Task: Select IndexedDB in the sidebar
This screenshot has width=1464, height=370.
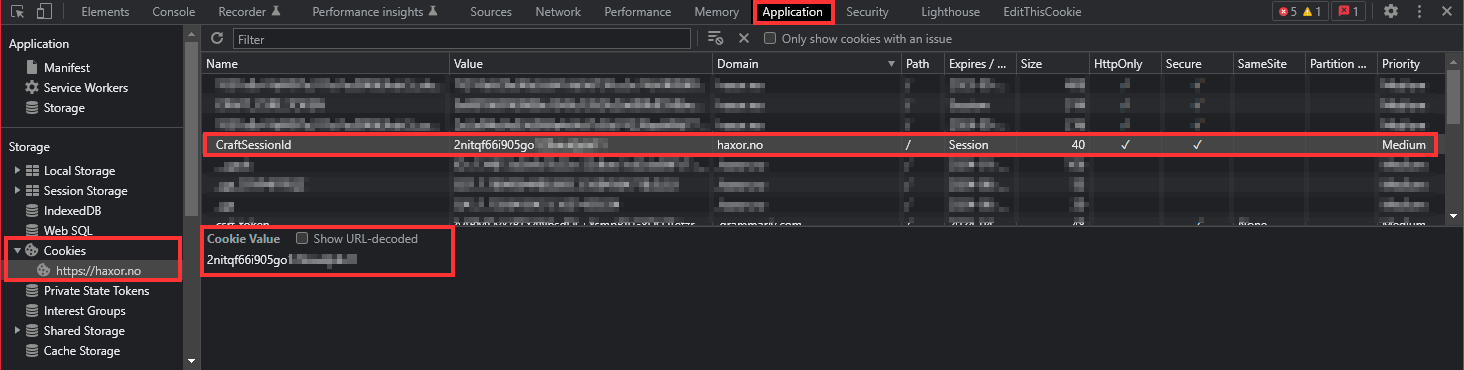Action: tap(72, 211)
